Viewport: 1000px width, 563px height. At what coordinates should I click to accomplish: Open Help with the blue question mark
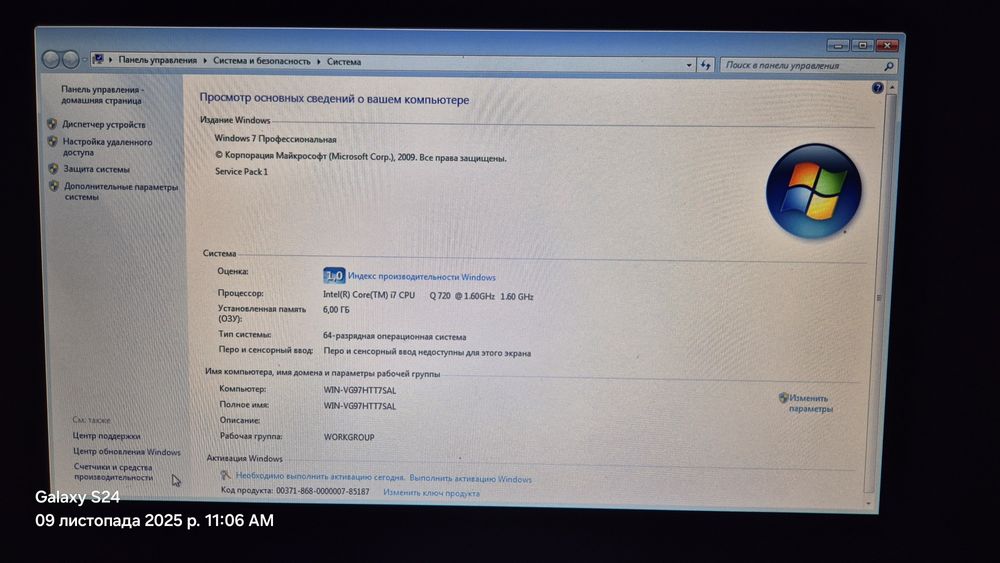pos(878,88)
